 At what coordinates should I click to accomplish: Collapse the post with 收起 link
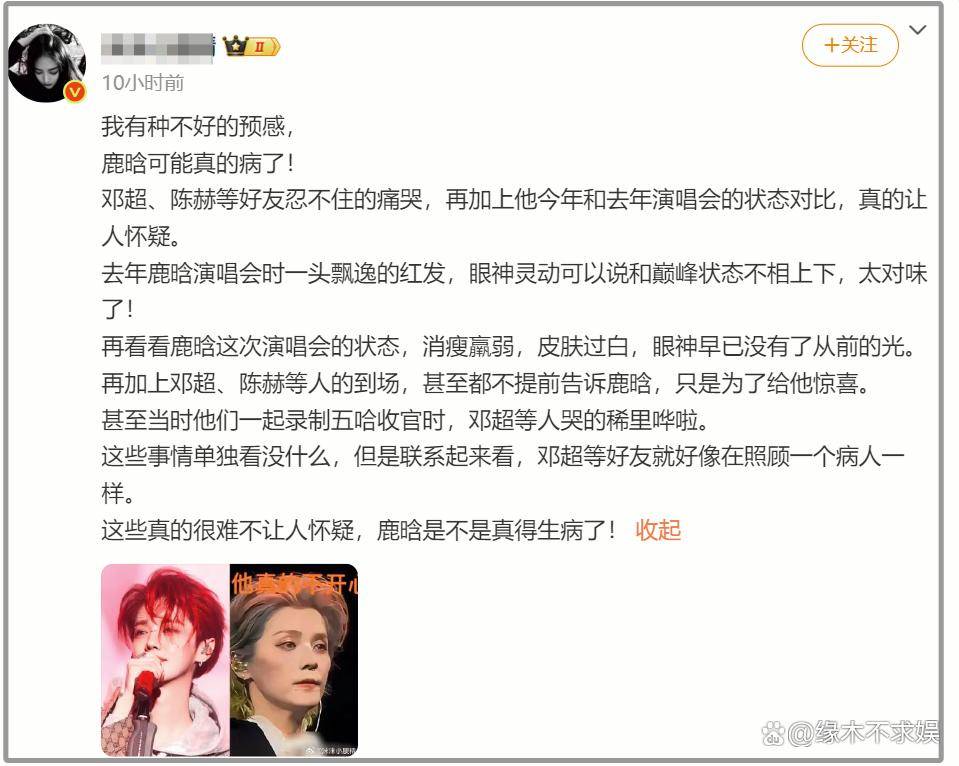(658, 530)
